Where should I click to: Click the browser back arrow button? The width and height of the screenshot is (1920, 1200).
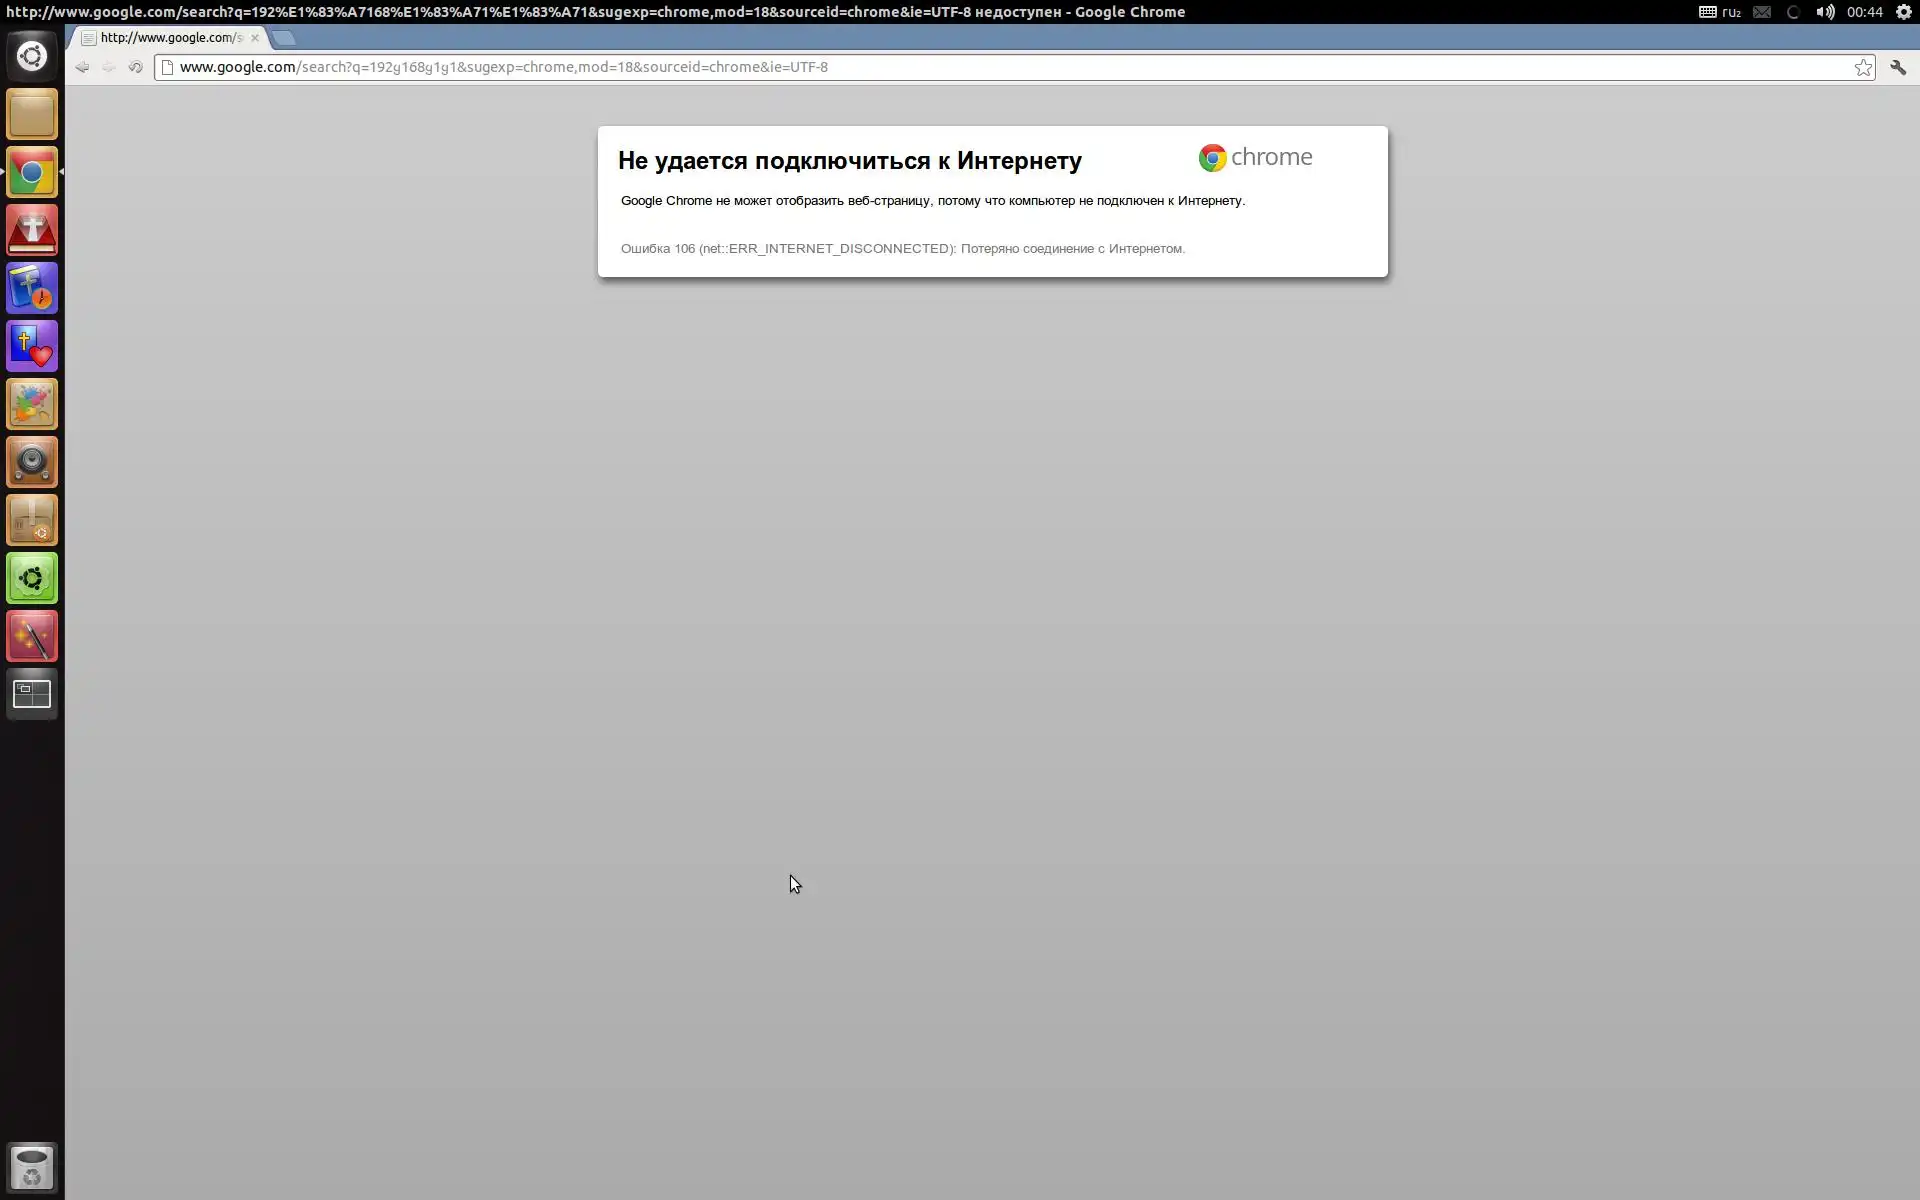82,67
